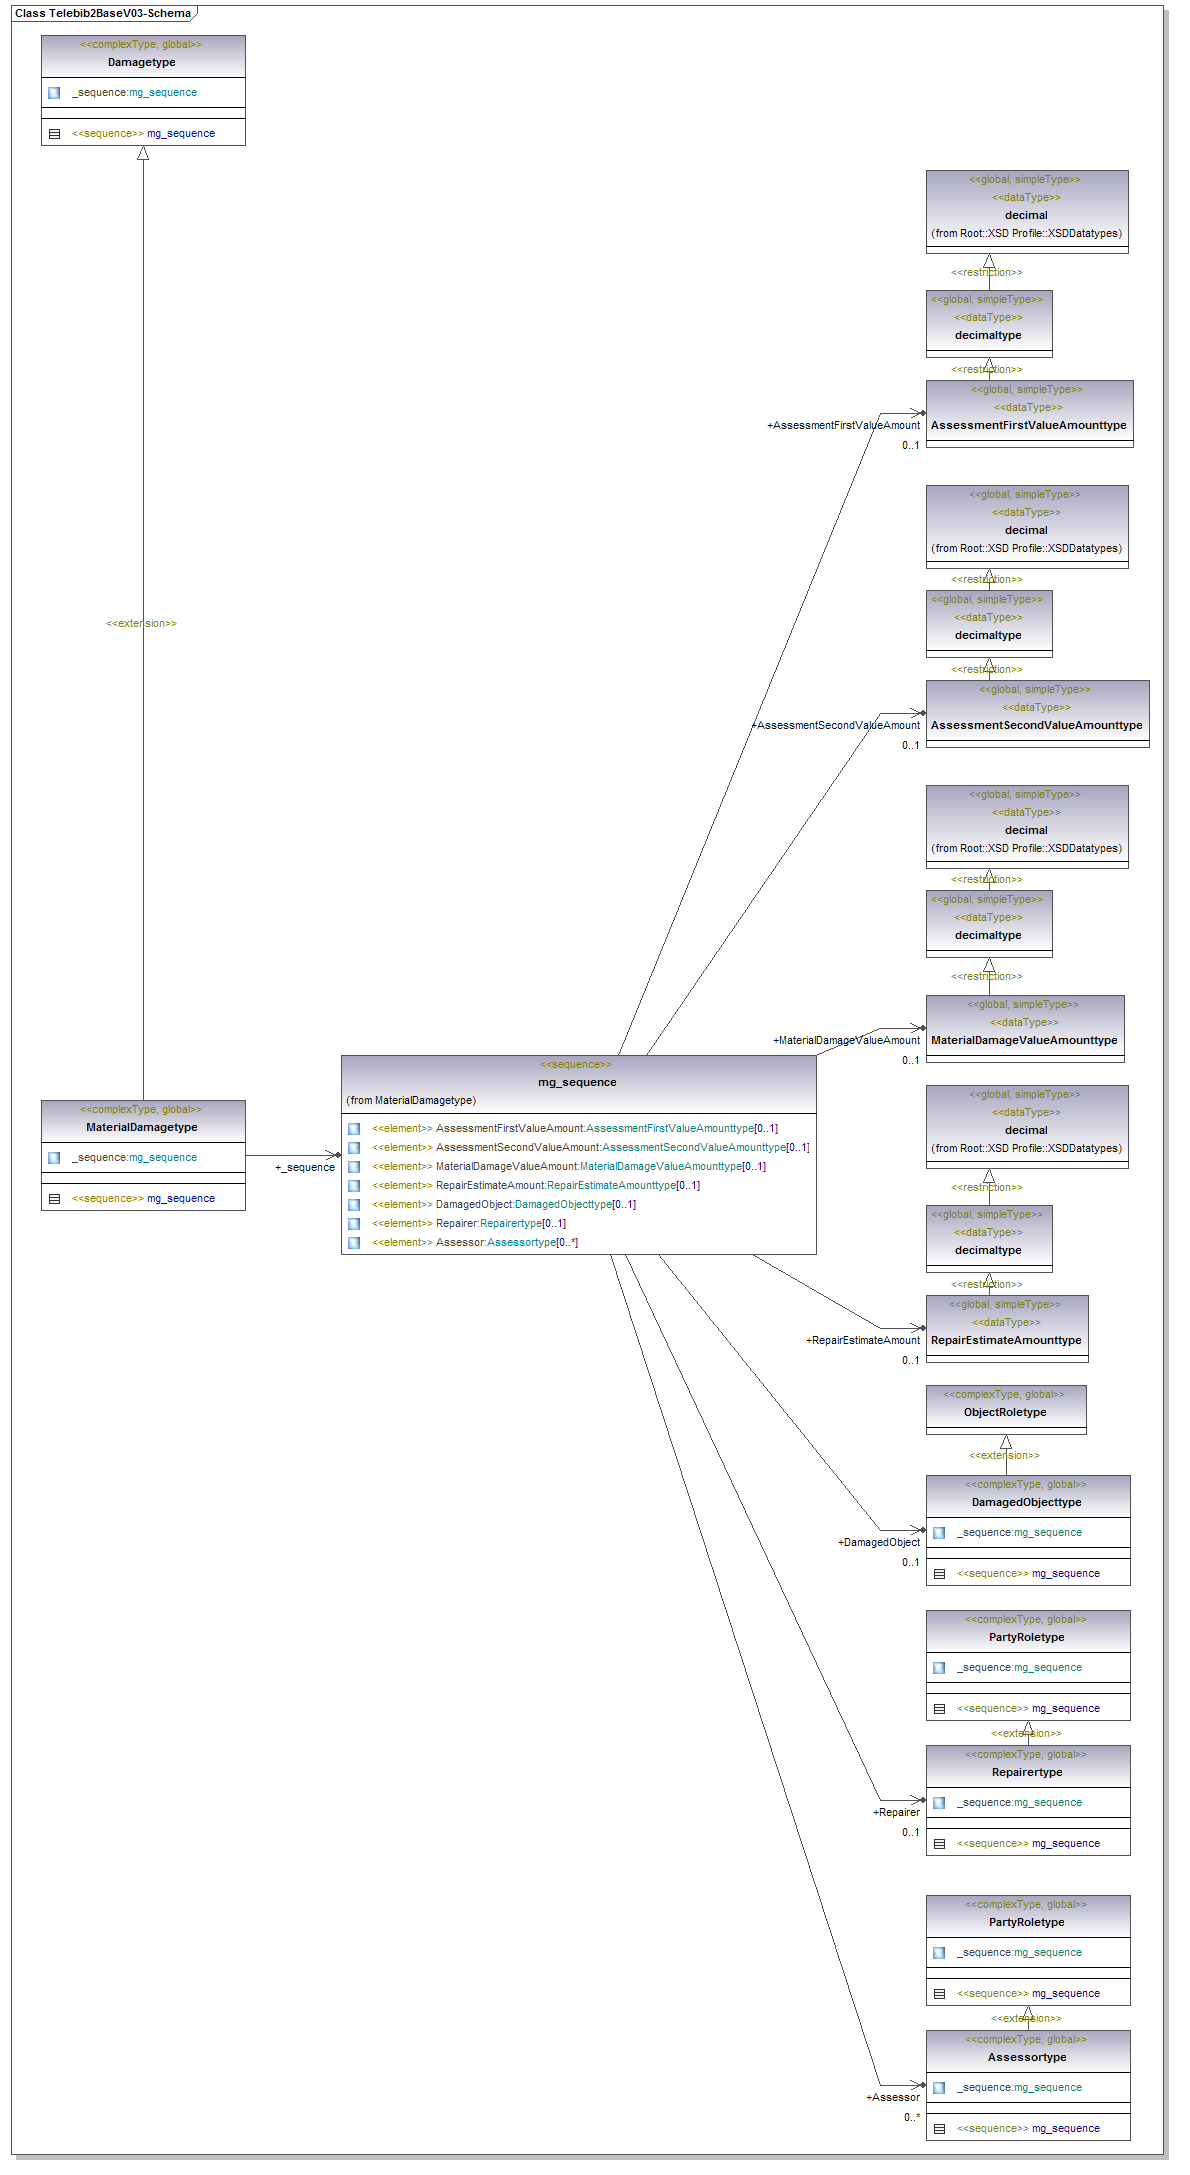1190x2175 pixels.
Task: Click the icon beside the DamagedObject:DamagedObjecttype element
Action: click(354, 1205)
